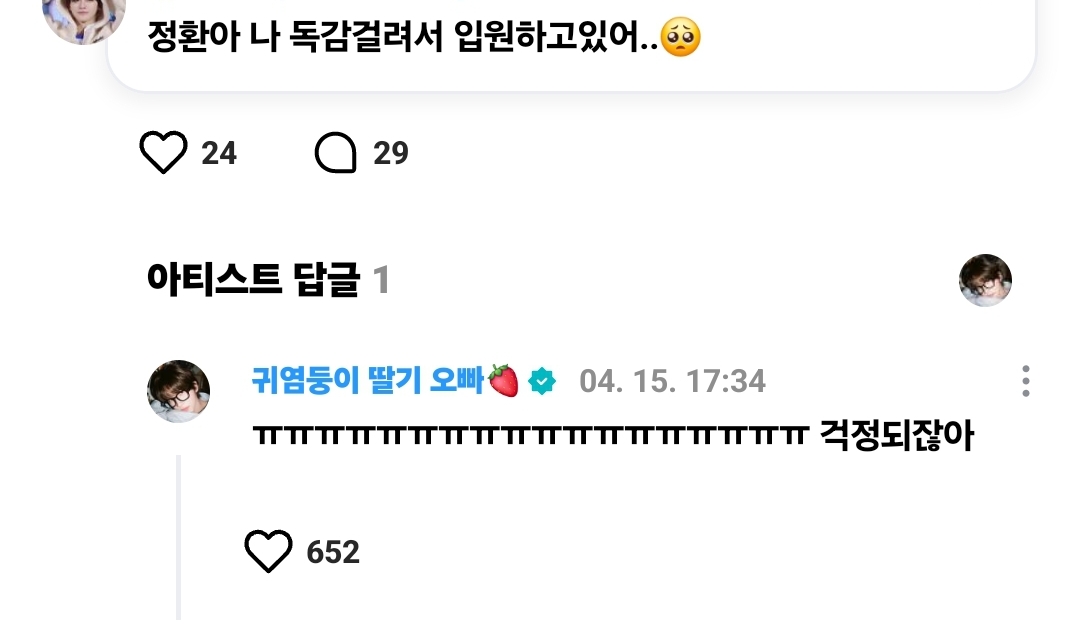The height and width of the screenshot is (627, 1080).
Task: Tap the reply timestamp 04. 15. 17:34
Action: click(672, 381)
